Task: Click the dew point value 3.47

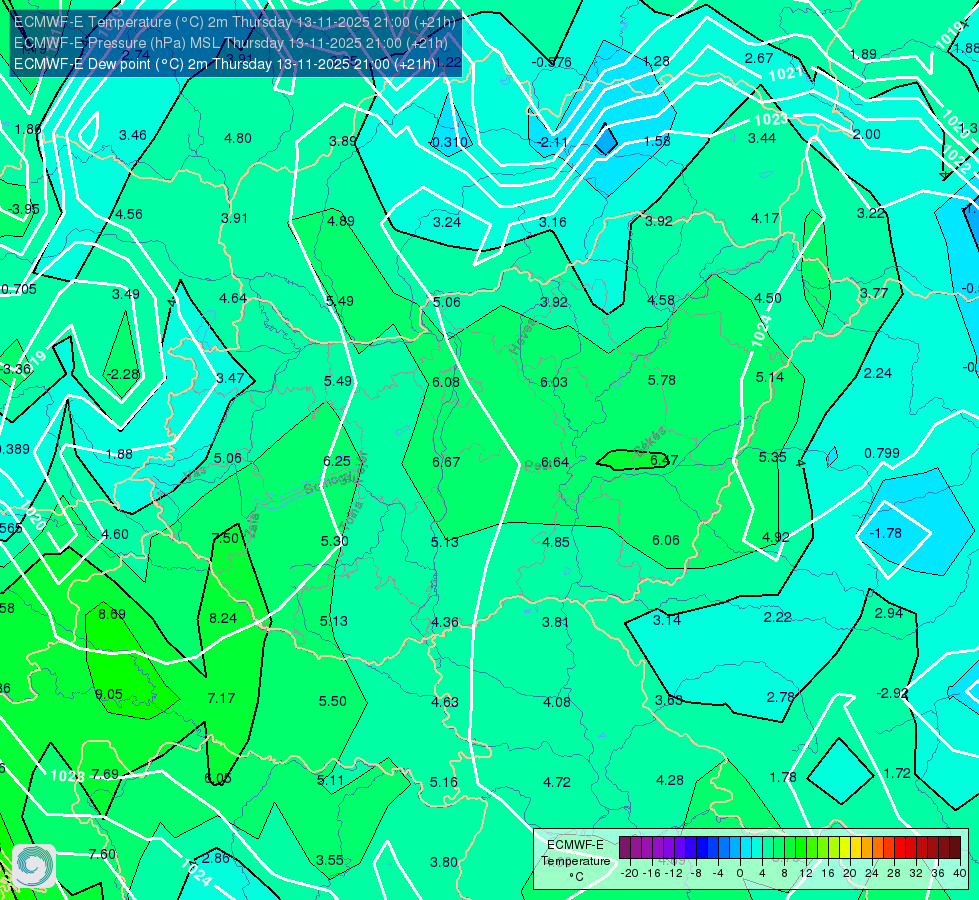Action: [x=230, y=378]
